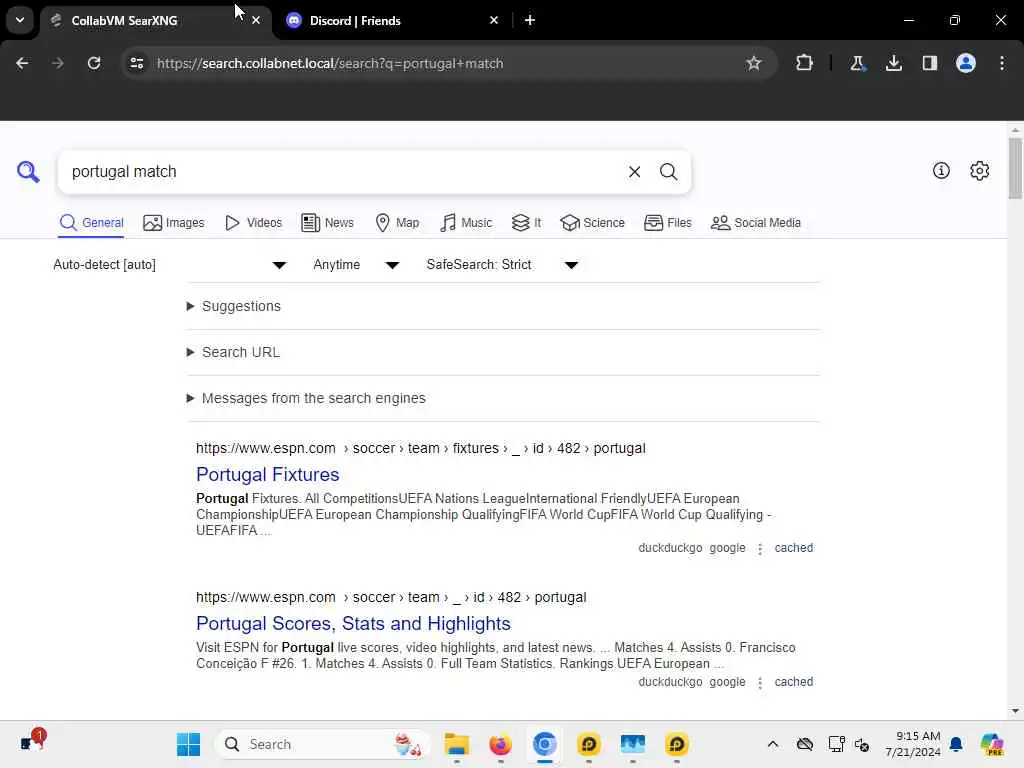Select the Social Media search category

[x=756, y=223]
